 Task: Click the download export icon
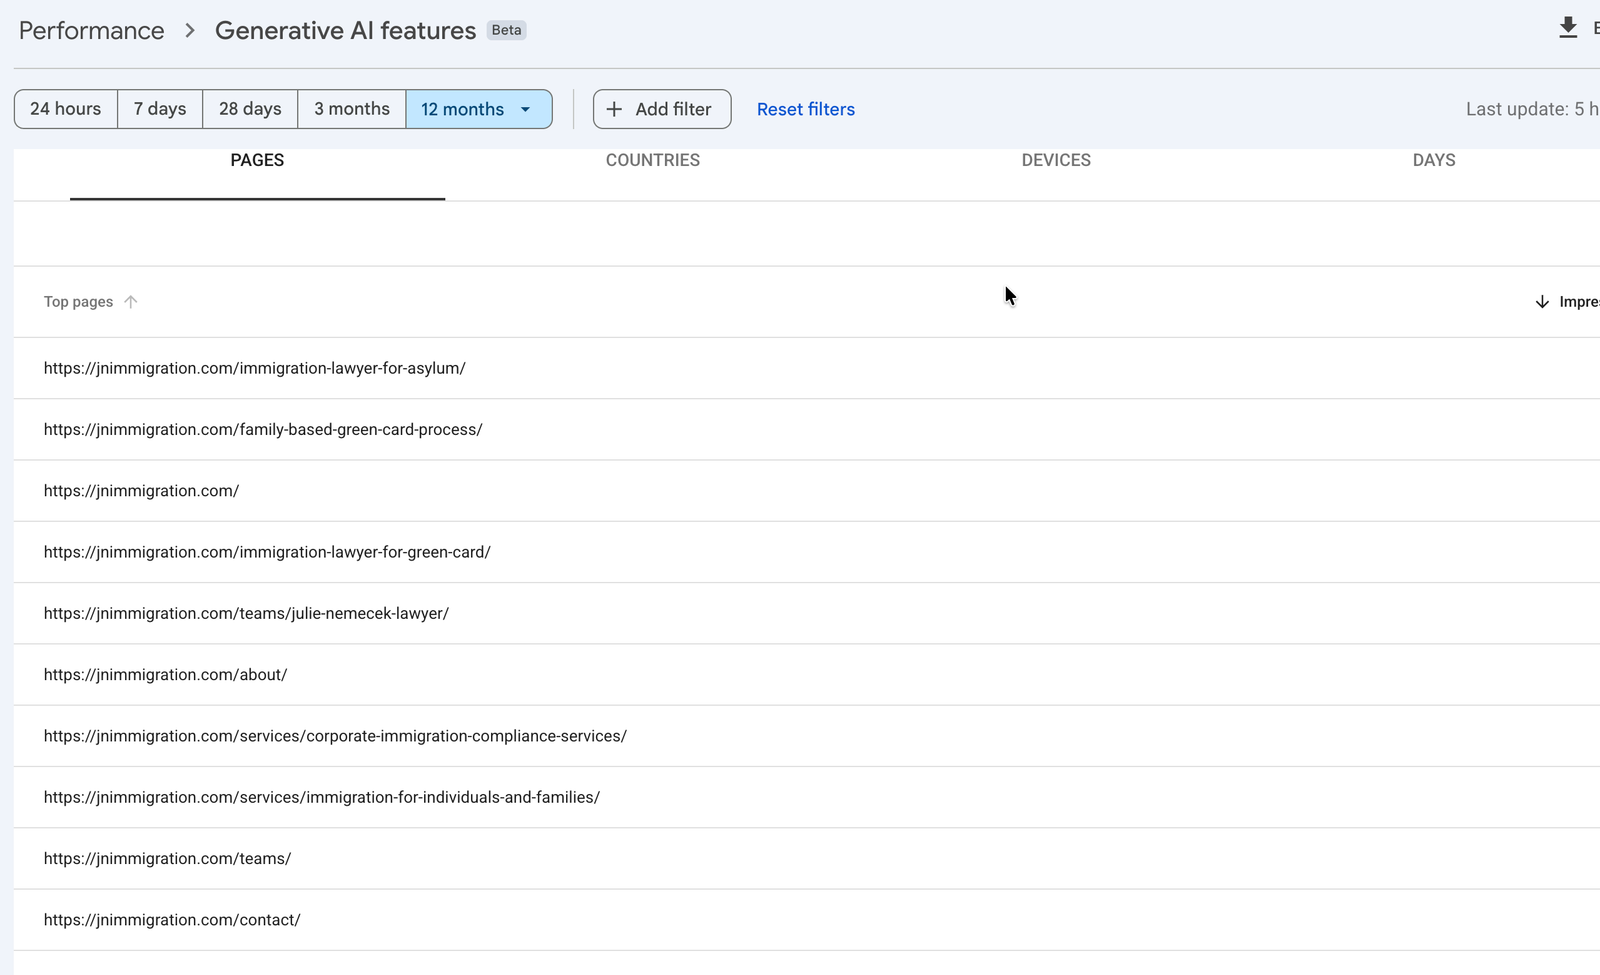[x=1568, y=28]
